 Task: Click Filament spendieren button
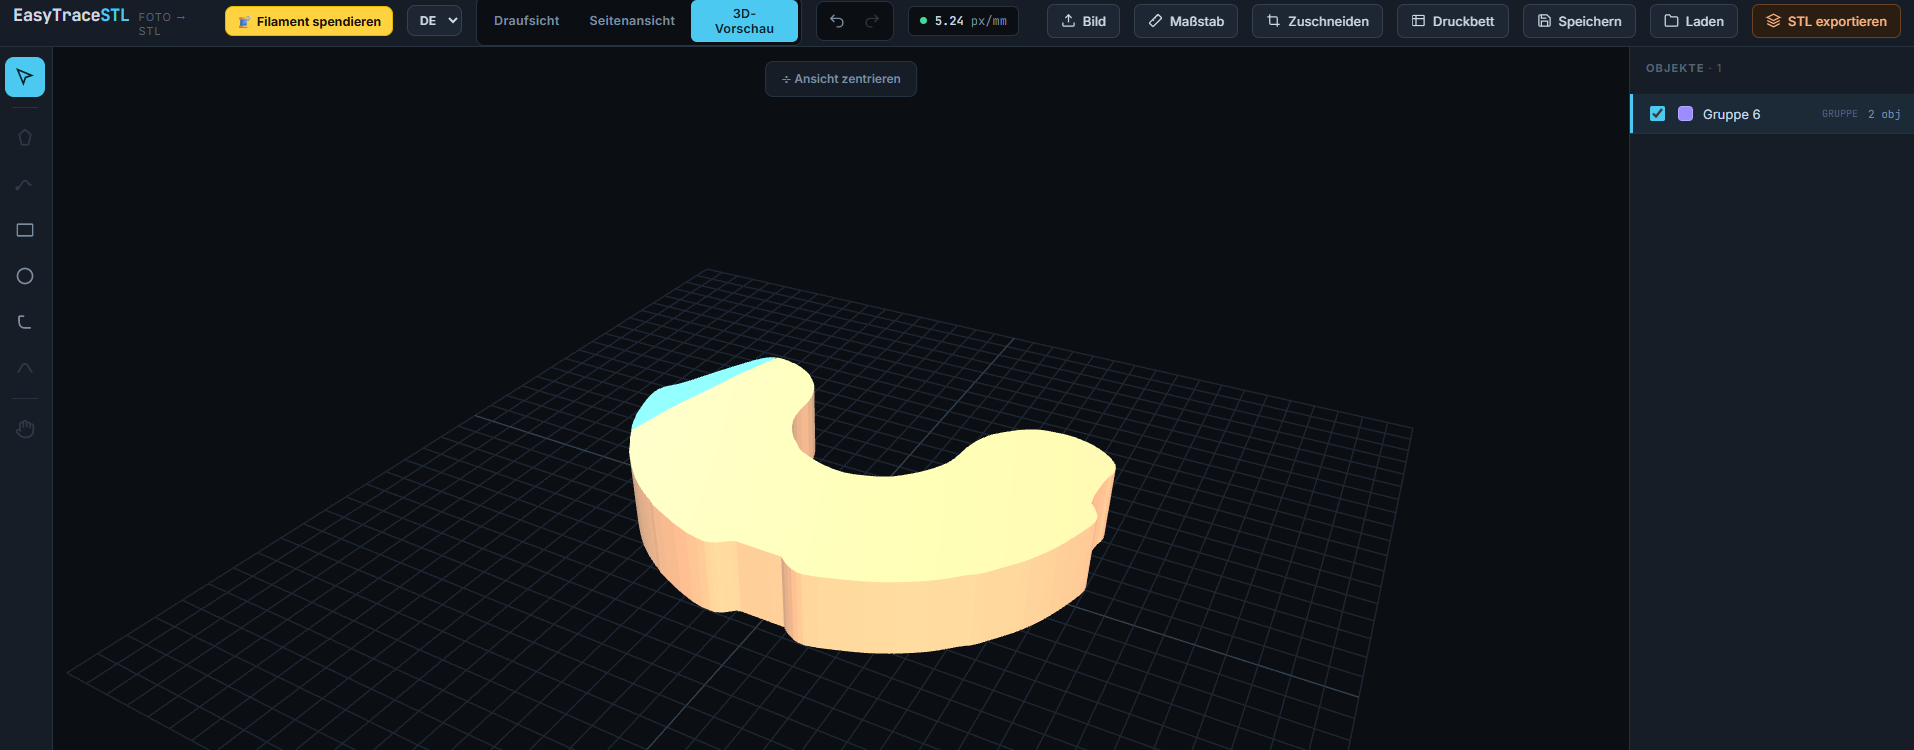(309, 21)
